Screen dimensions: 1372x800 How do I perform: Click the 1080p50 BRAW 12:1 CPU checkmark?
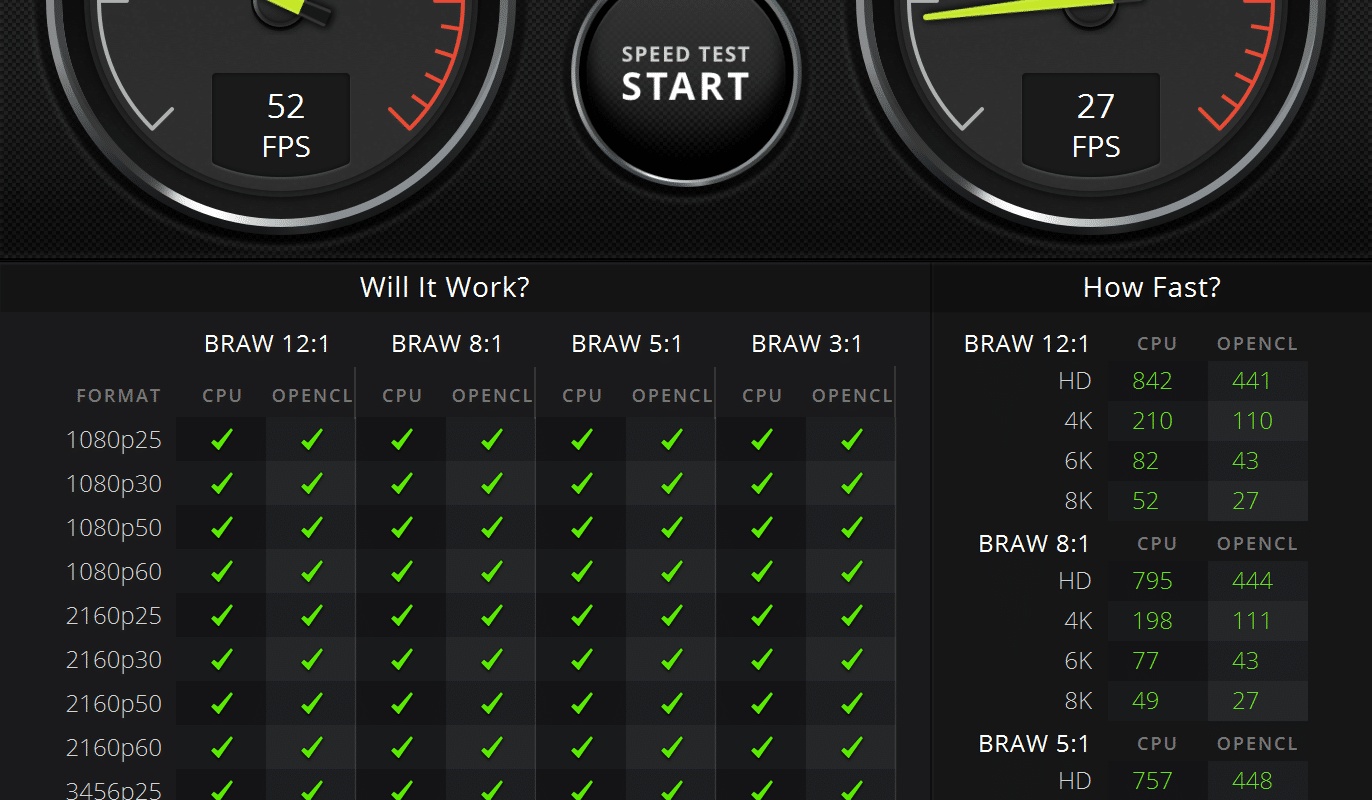222,527
